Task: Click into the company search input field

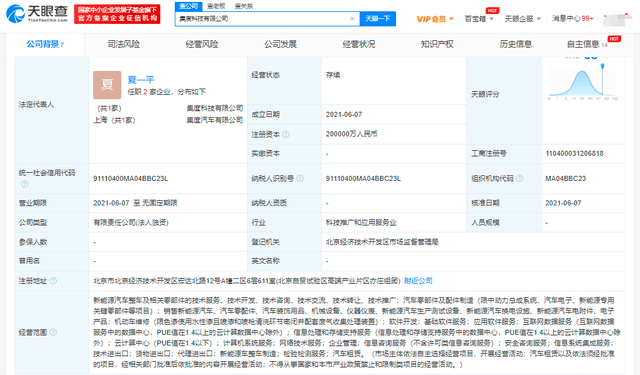Action: (x=263, y=19)
